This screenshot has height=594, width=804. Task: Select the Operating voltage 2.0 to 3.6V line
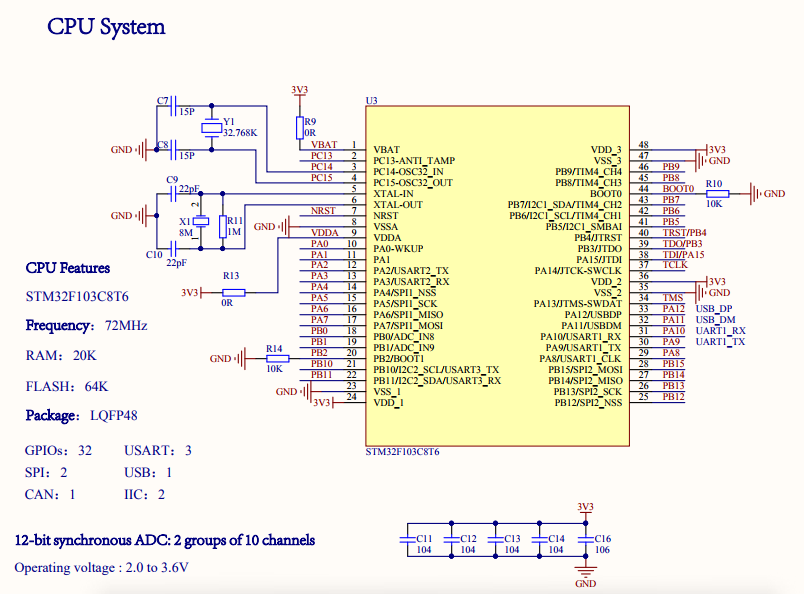point(102,568)
